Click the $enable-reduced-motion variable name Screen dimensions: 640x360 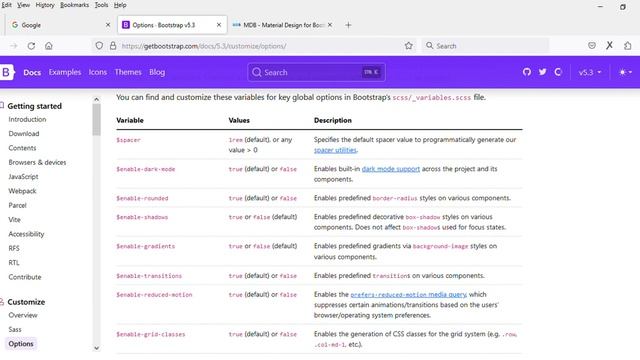pyautogui.click(x=154, y=295)
